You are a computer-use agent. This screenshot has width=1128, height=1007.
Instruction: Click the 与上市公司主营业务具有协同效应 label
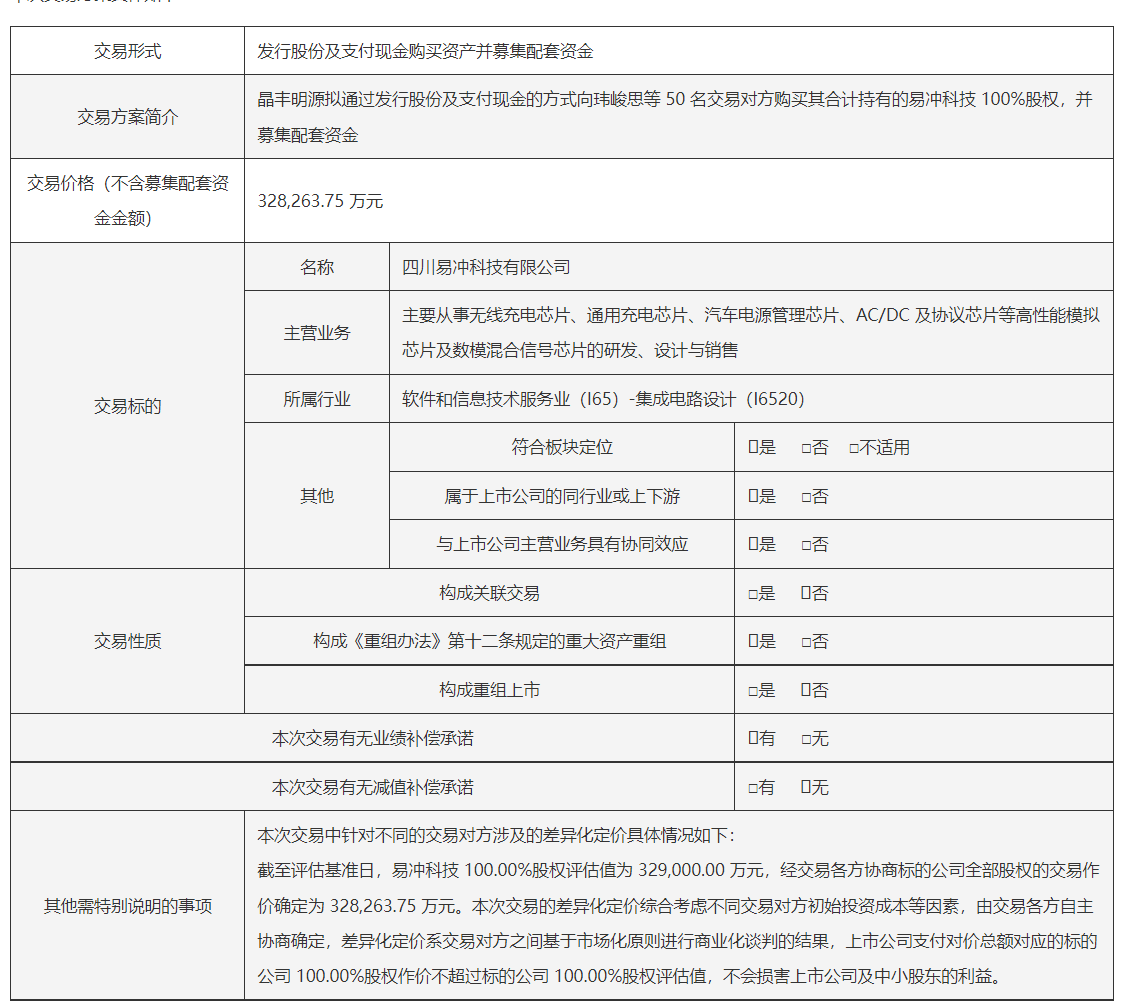pos(562,544)
